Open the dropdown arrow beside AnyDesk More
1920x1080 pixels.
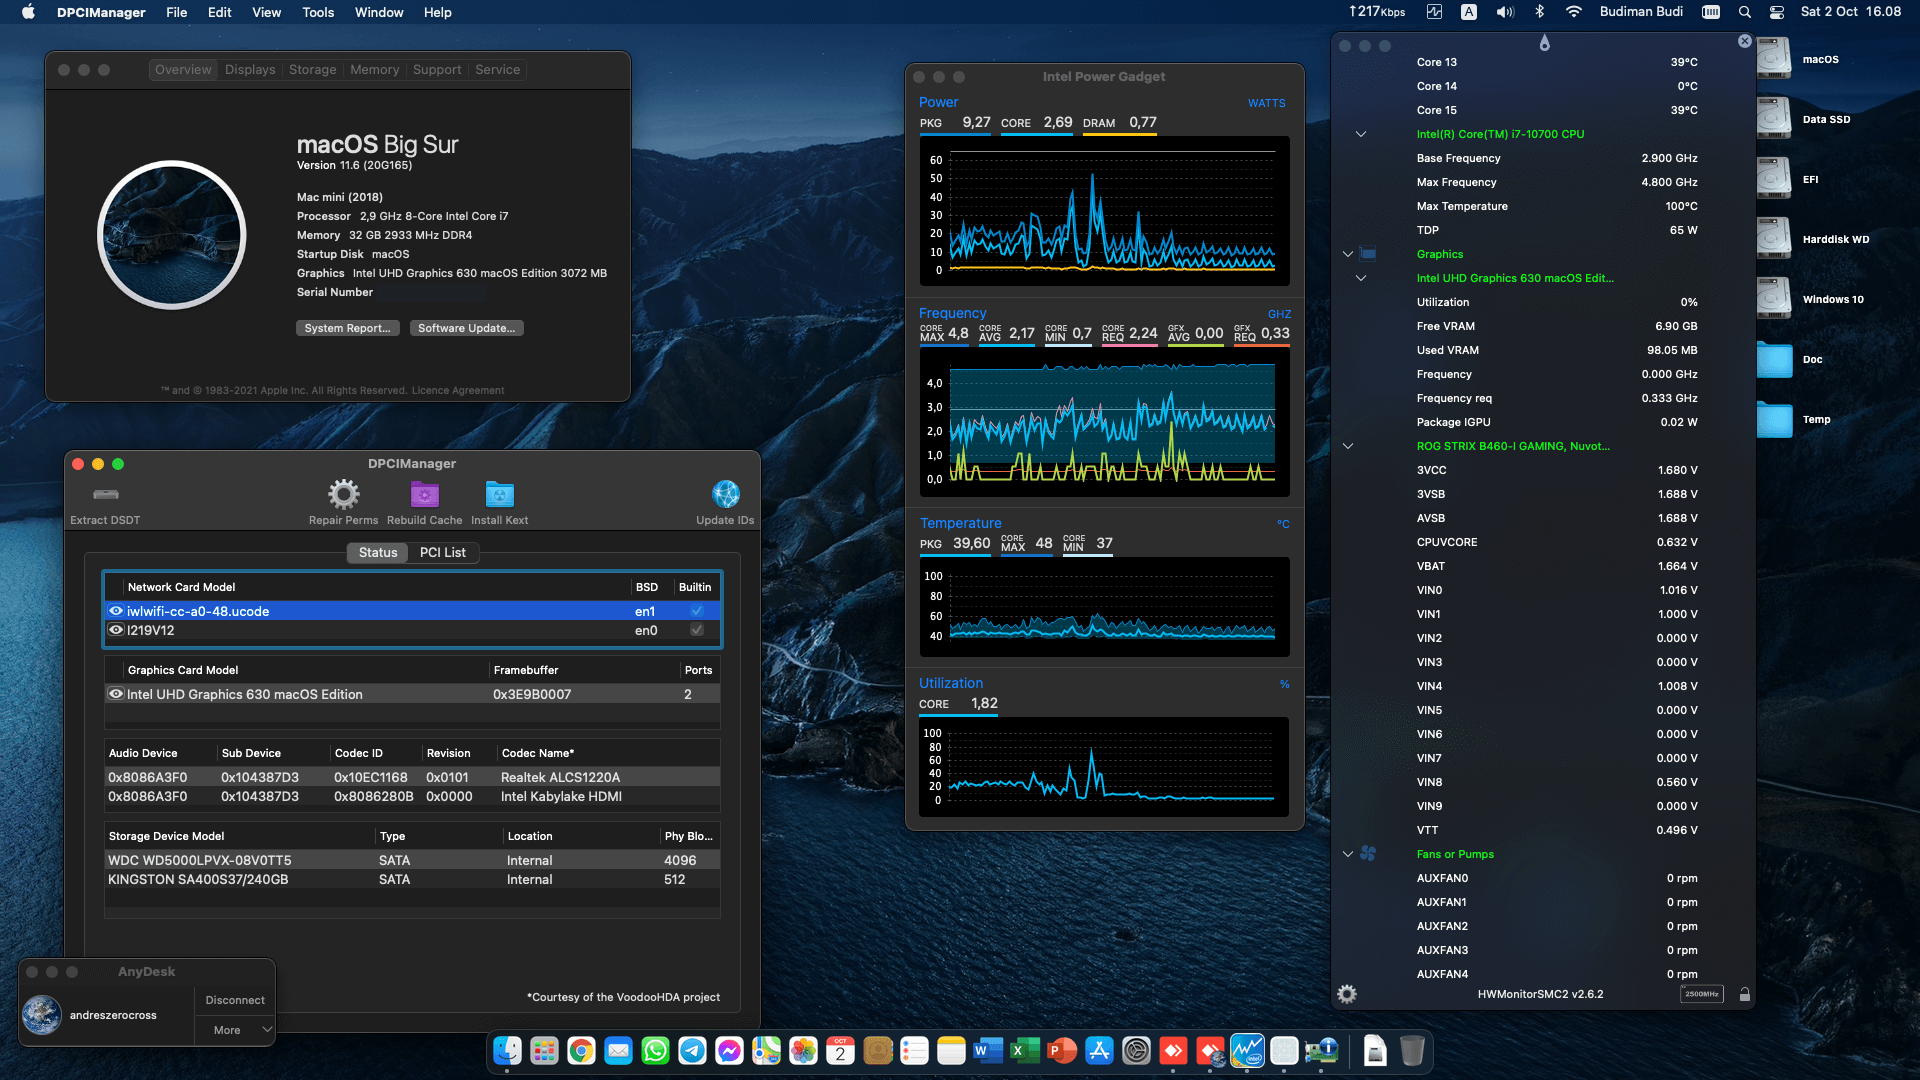[266, 1030]
